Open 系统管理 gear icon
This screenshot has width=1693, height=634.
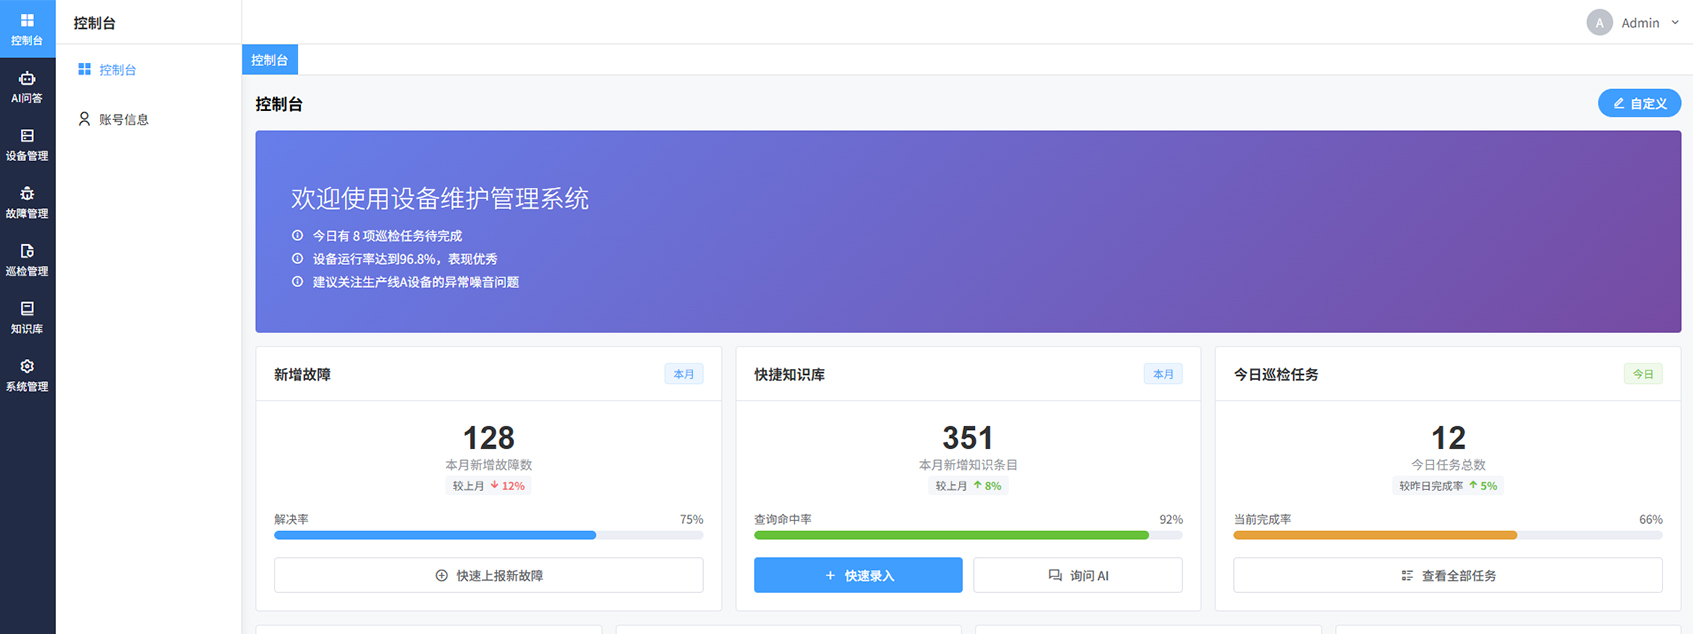coord(27,375)
